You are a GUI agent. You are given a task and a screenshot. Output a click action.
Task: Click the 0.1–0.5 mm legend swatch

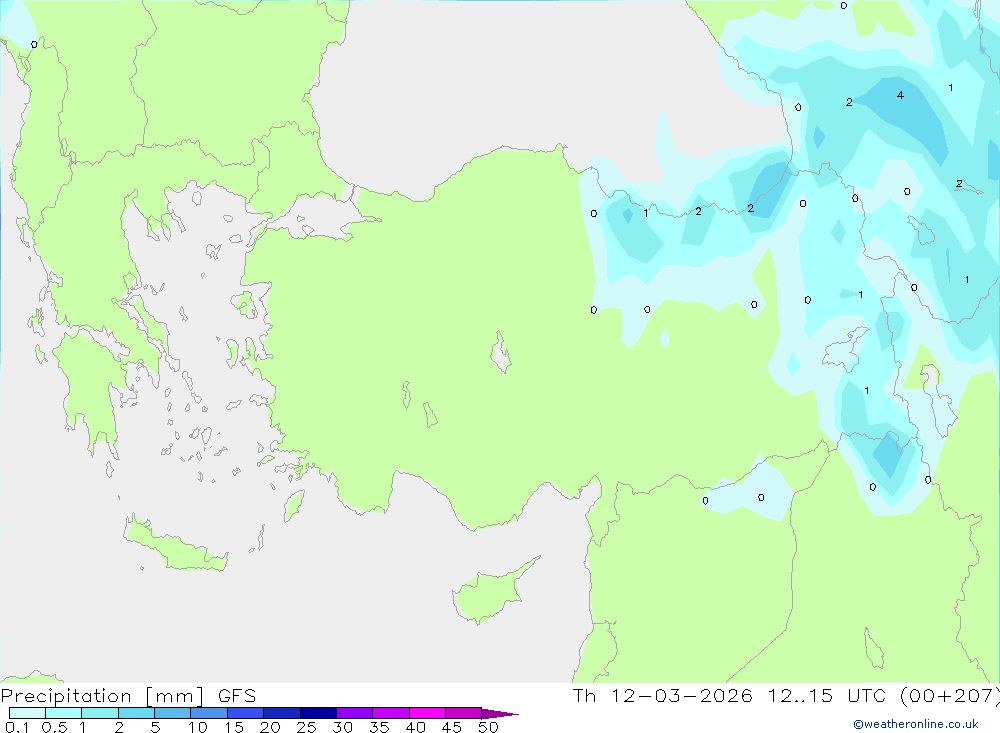click(x=27, y=713)
